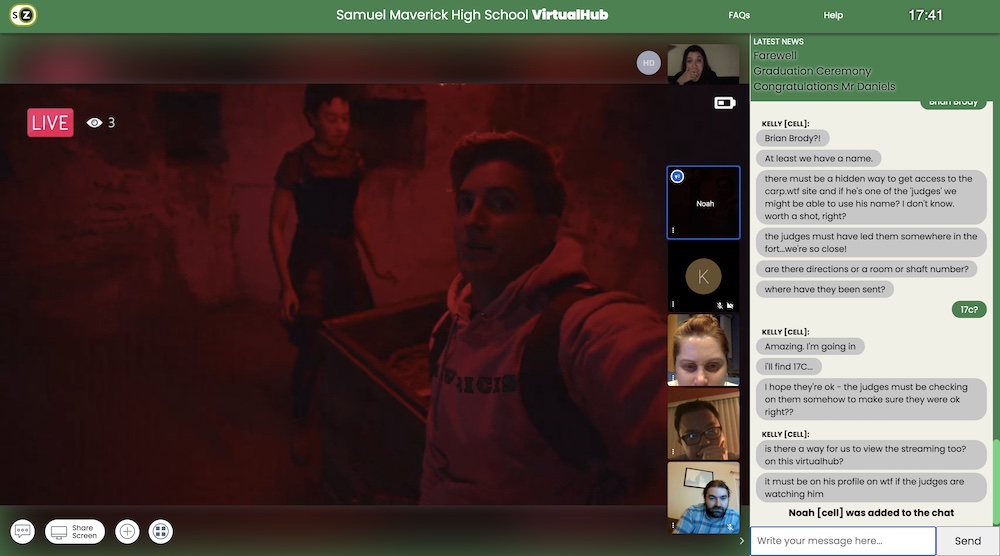Open the Help menu item
Viewport: 1000px width, 556px height.
click(x=833, y=16)
